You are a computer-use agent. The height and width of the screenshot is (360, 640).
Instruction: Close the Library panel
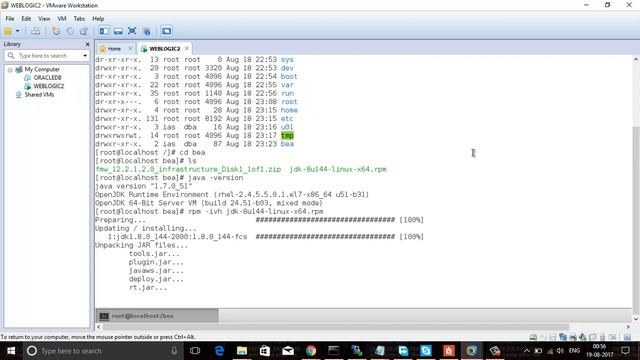(87, 44)
